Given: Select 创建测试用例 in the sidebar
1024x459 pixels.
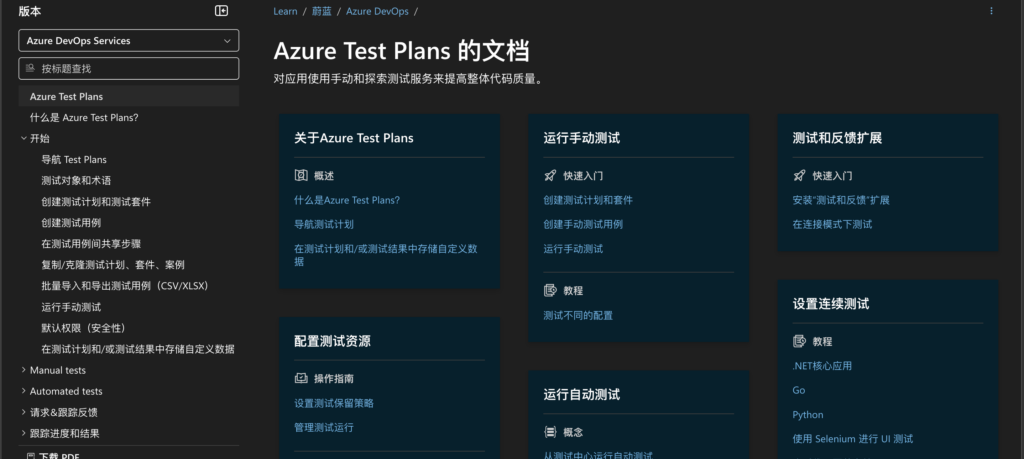Looking at the screenshot, I should tap(70, 223).
